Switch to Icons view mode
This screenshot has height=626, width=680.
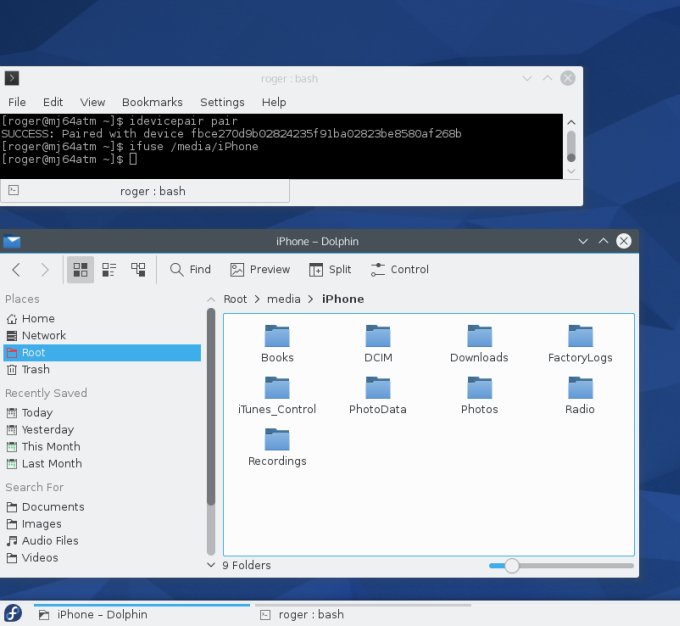point(80,270)
